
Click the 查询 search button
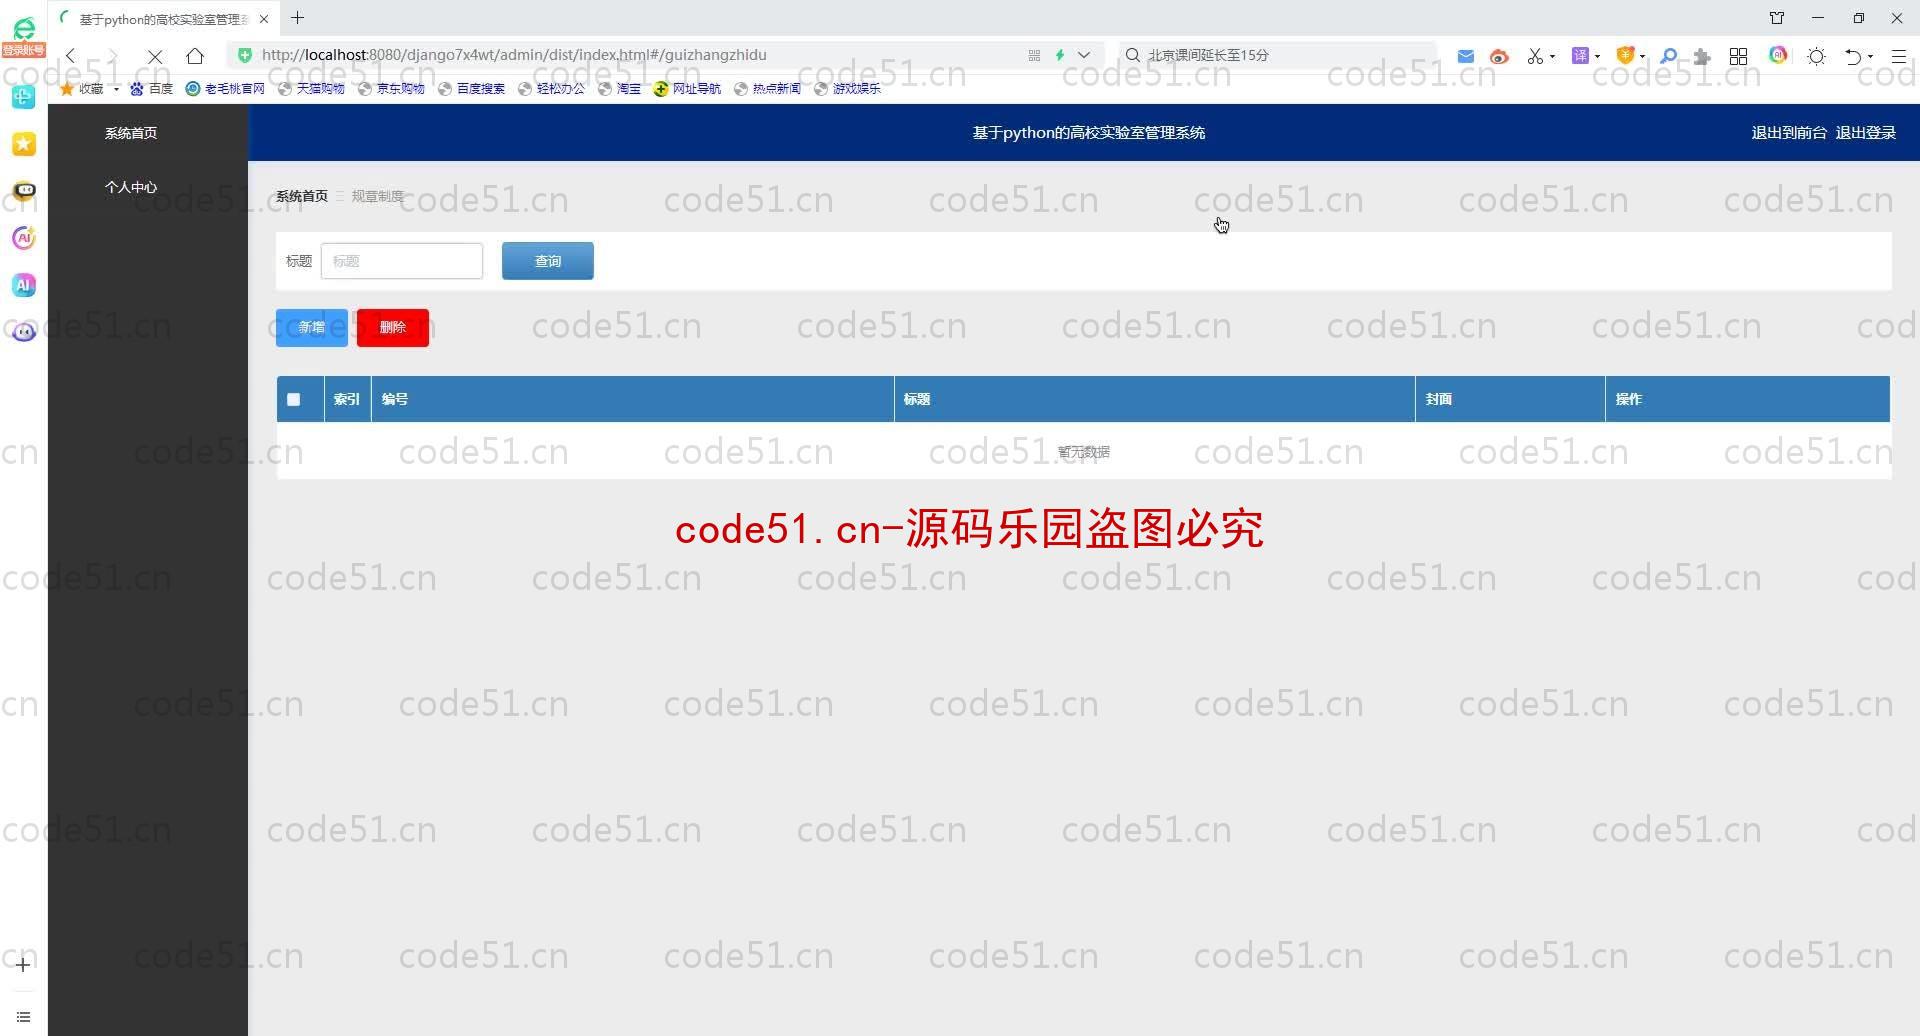(x=548, y=261)
